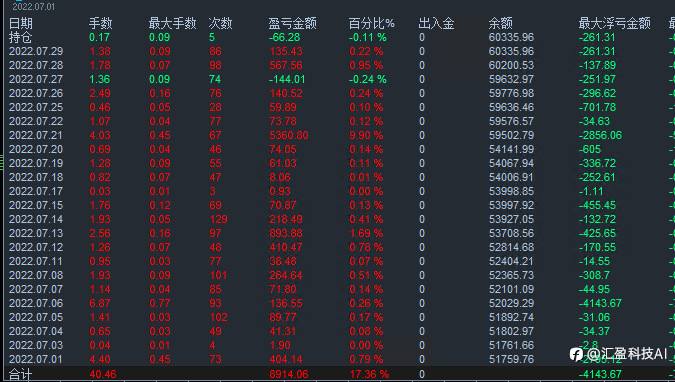This screenshot has width=675, height=382.
Task: Select the 2022.07.11 date row
Action: click(36, 261)
